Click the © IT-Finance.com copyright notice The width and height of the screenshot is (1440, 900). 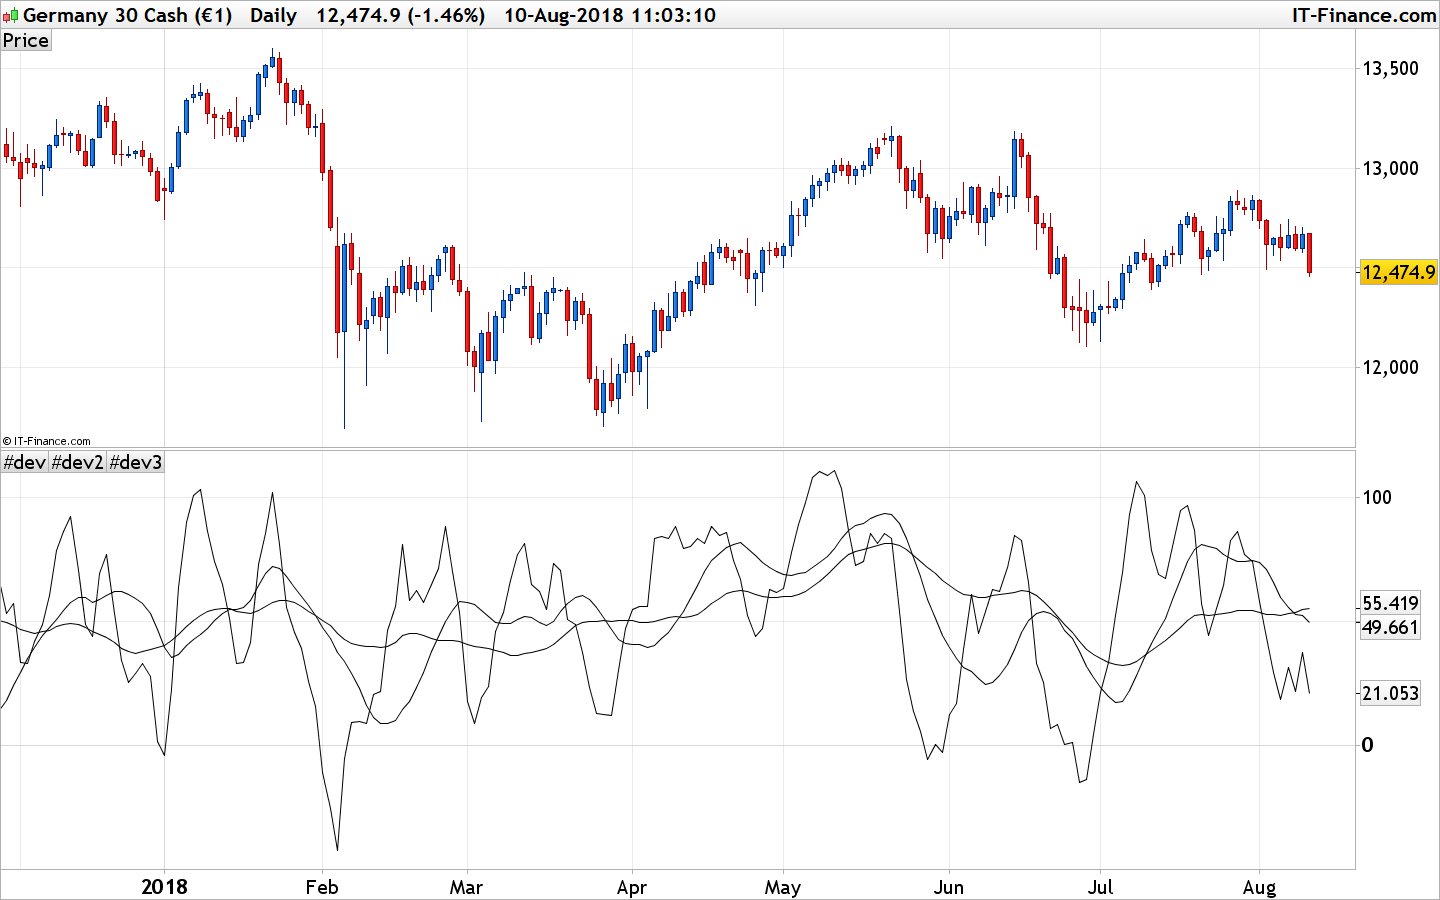[x=47, y=441]
